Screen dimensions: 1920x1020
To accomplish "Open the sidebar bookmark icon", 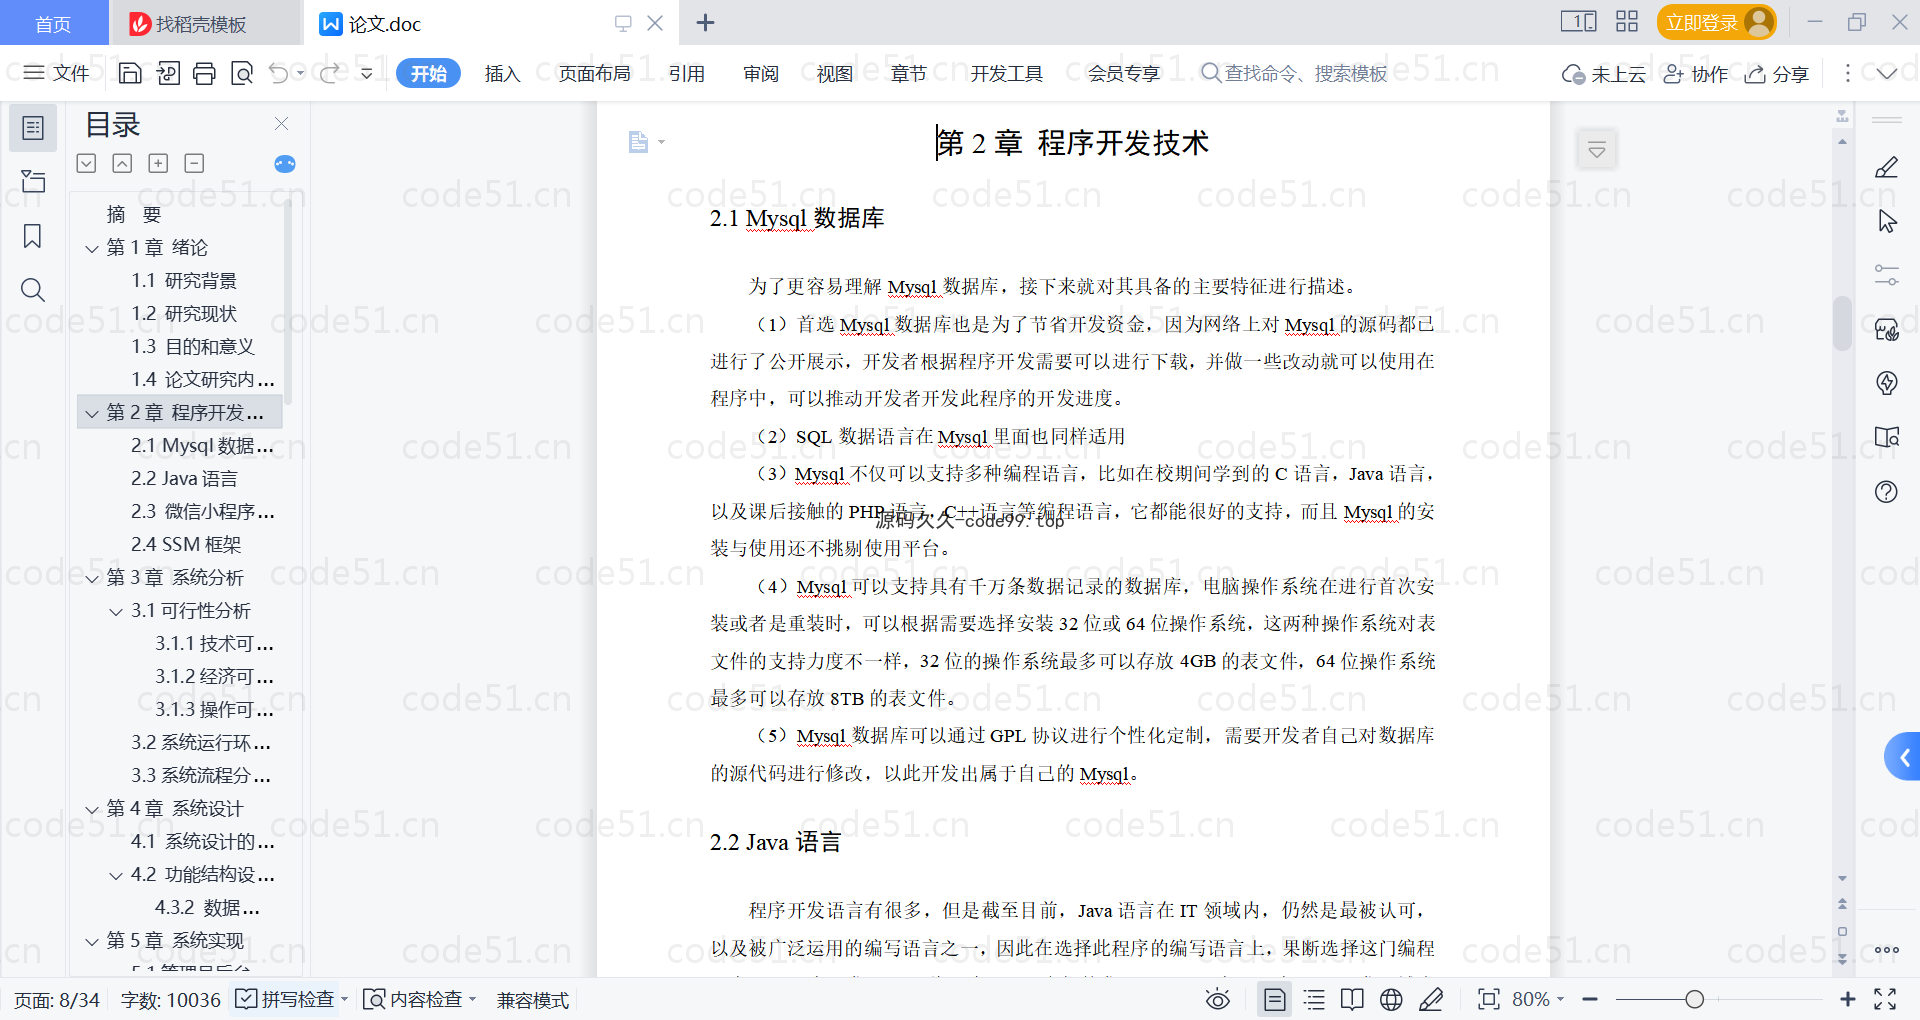I will (33, 236).
